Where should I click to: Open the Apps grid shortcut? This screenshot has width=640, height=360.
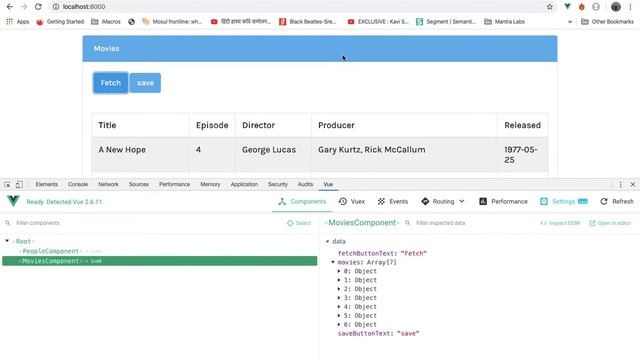tap(18, 22)
